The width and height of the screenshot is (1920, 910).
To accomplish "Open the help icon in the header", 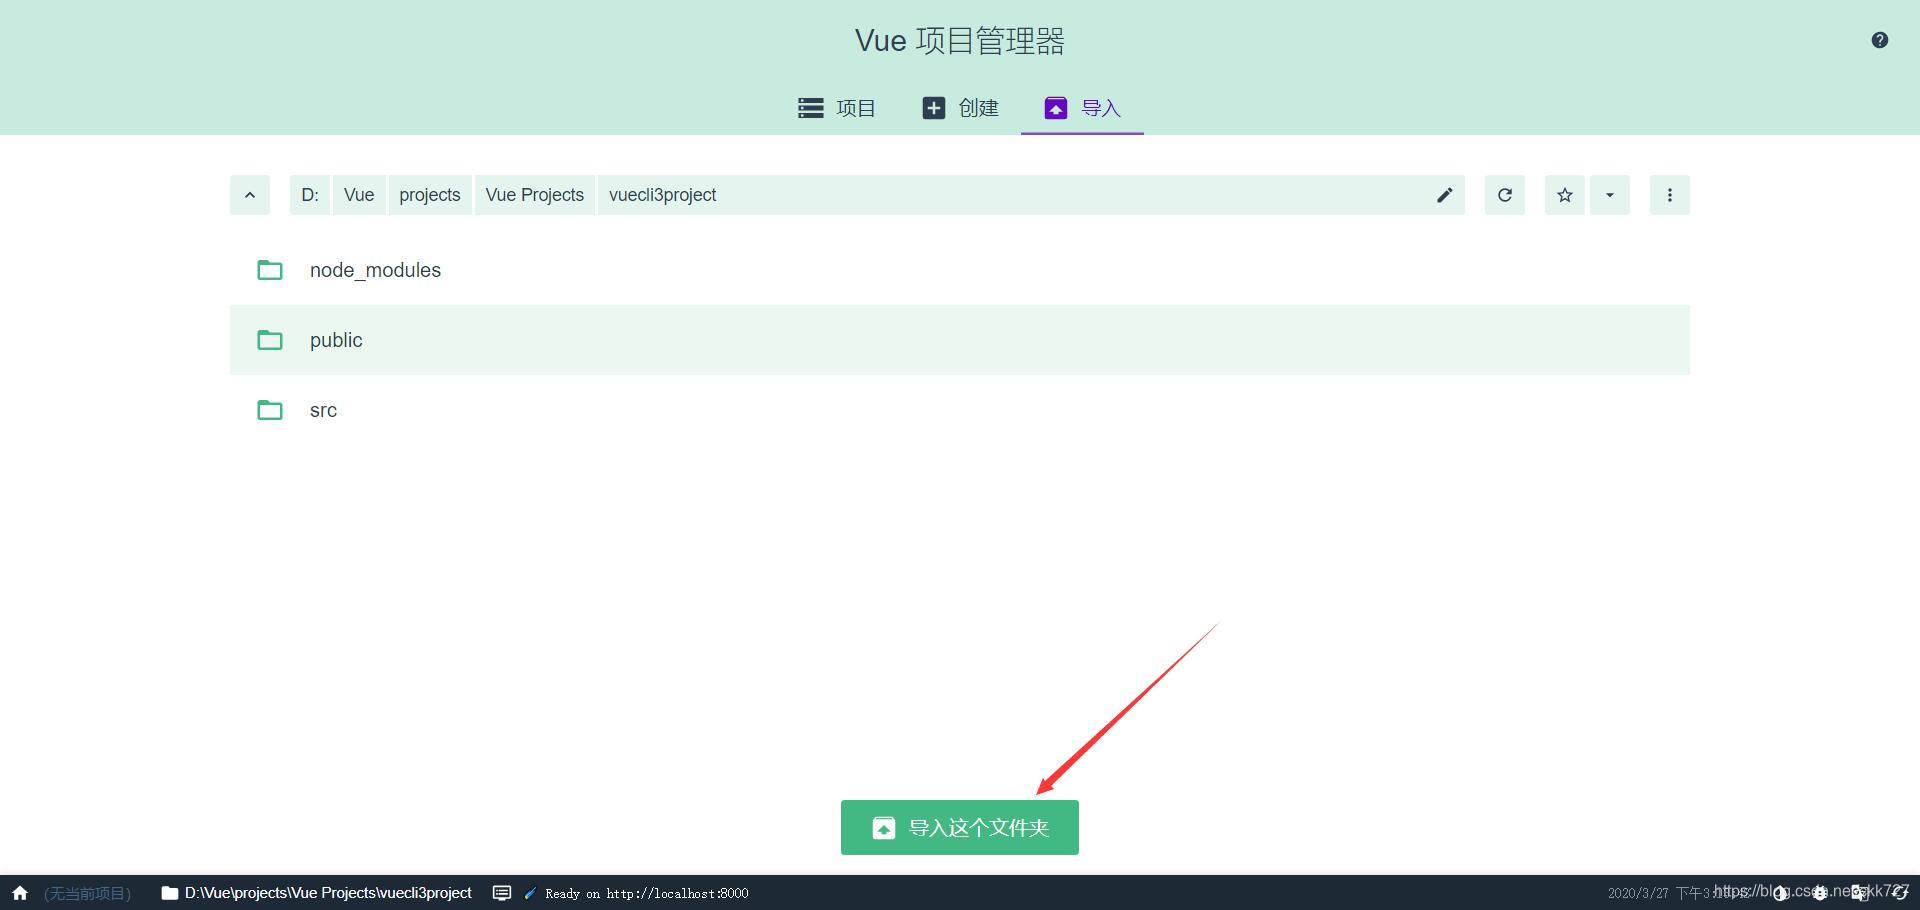I will coord(1879,40).
